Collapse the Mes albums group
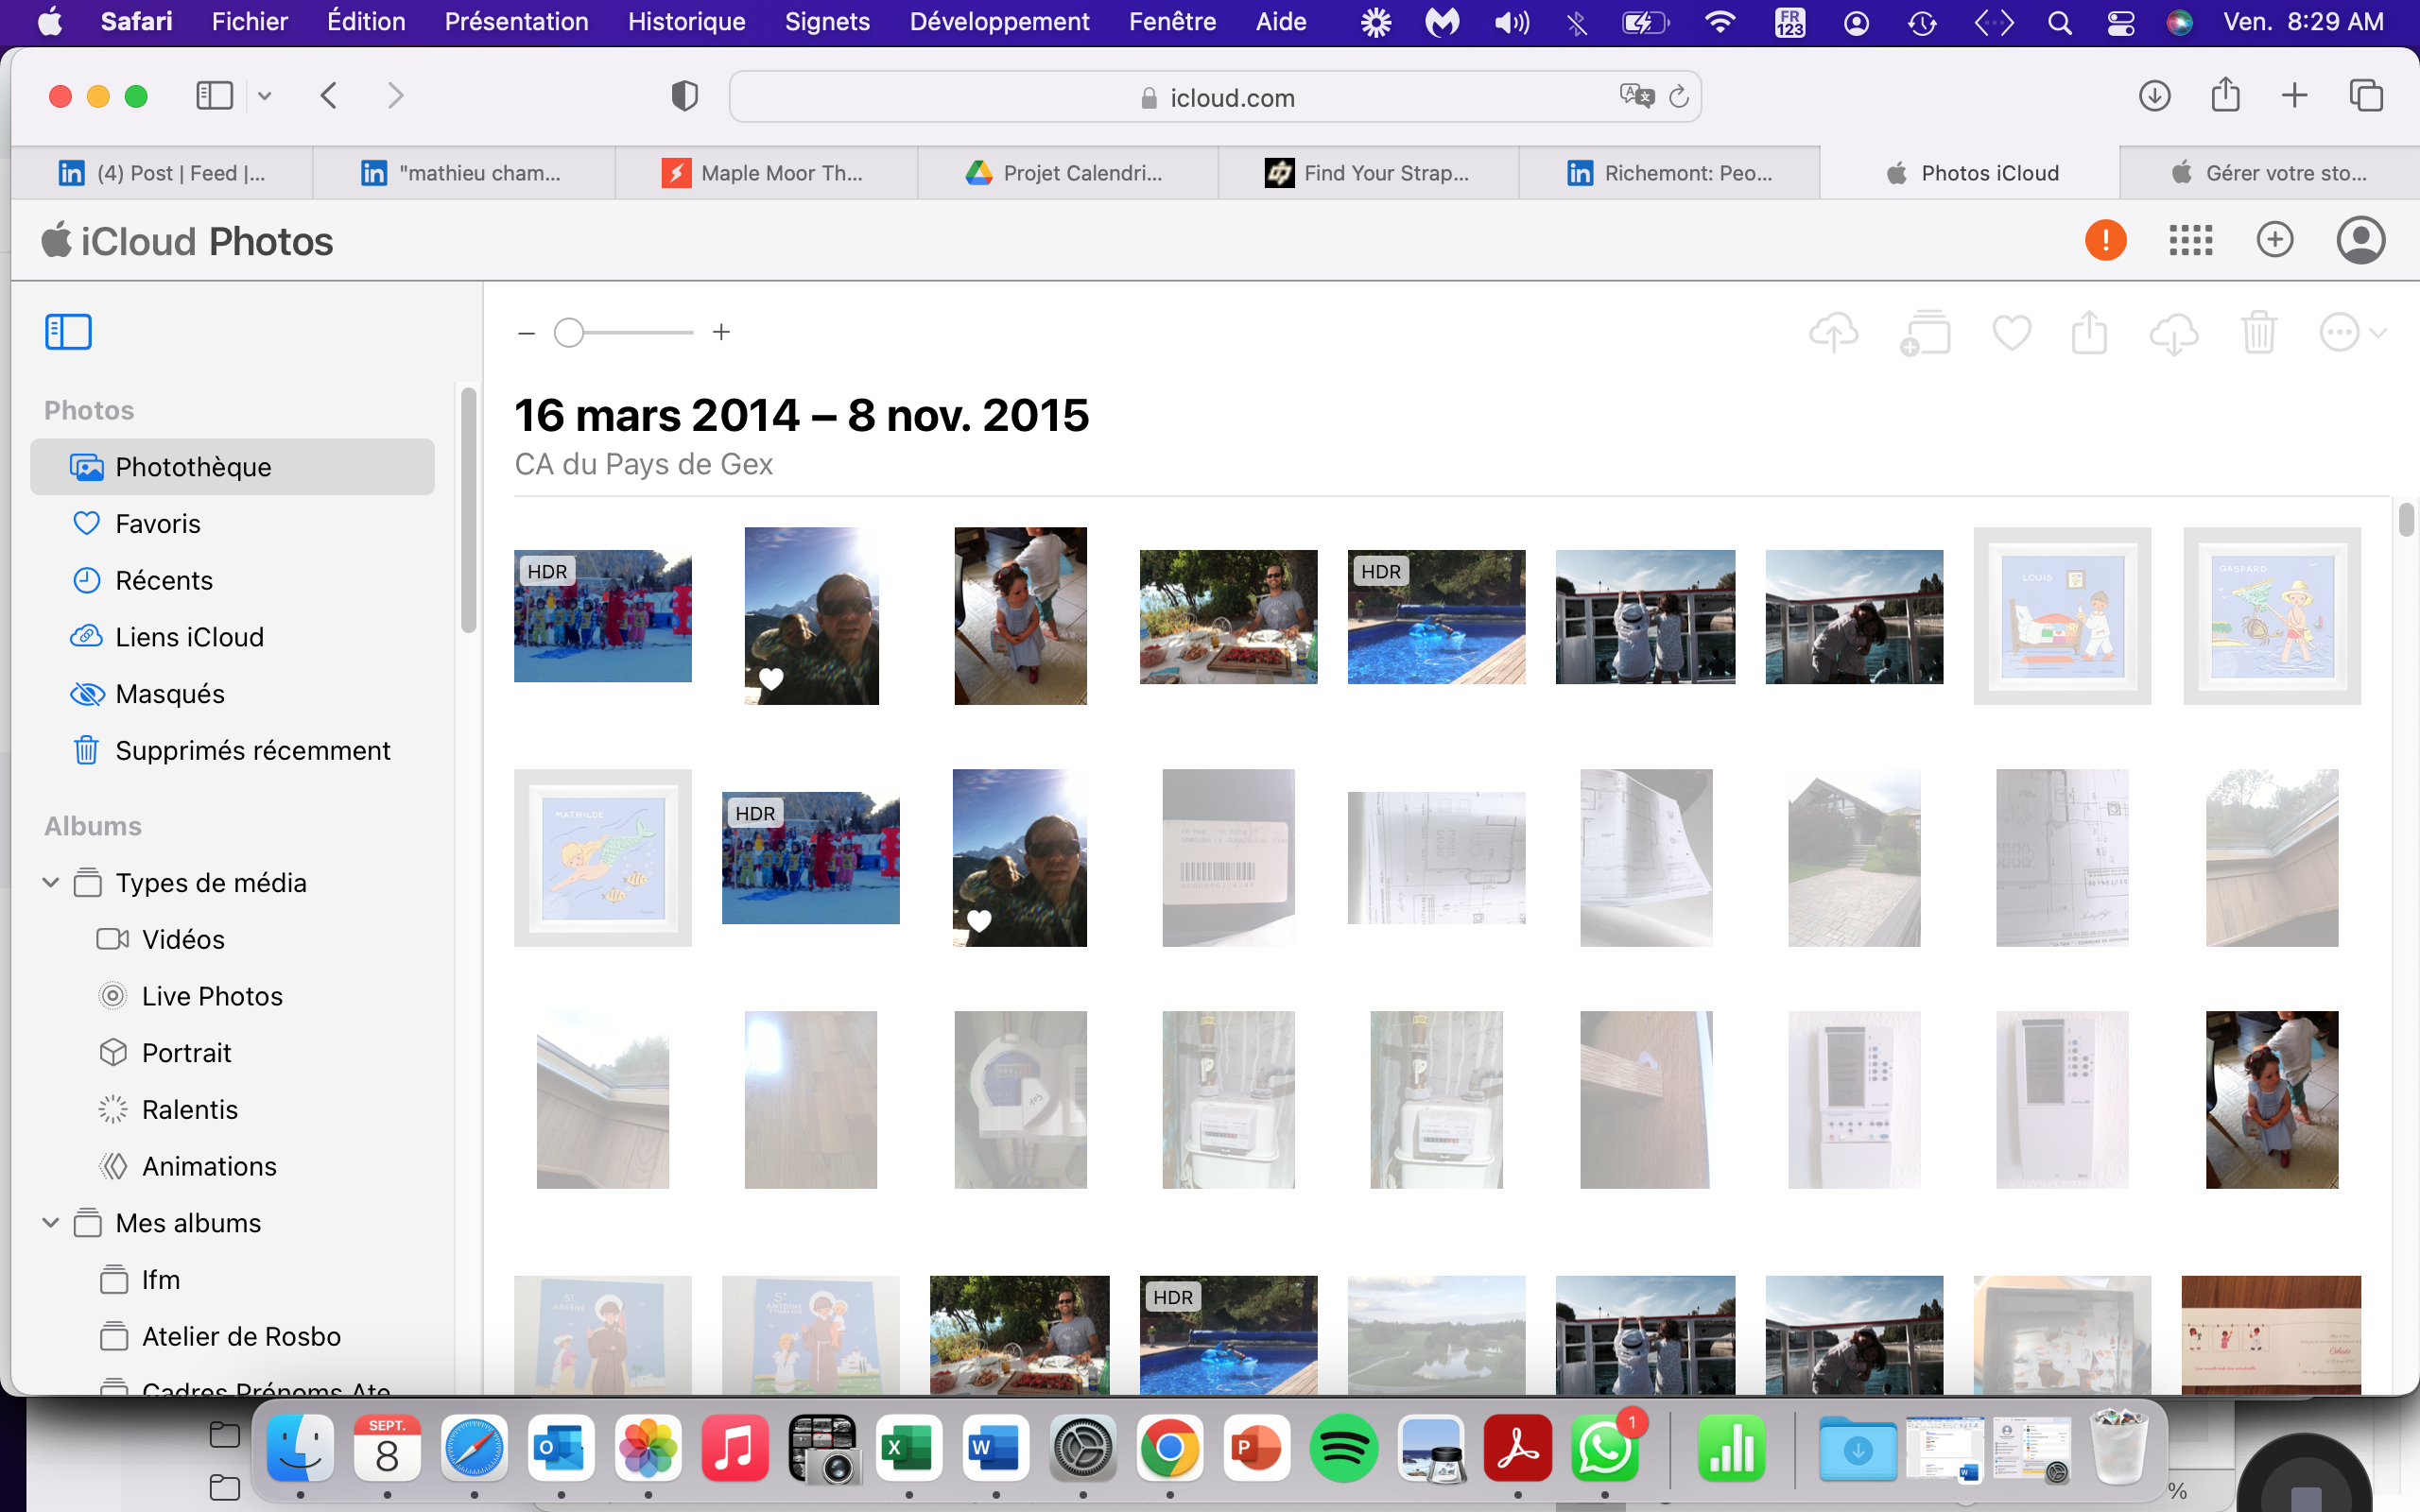The width and height of the screenshot is (2420, 1512). pyautogui.click(x=51, y=1222)
